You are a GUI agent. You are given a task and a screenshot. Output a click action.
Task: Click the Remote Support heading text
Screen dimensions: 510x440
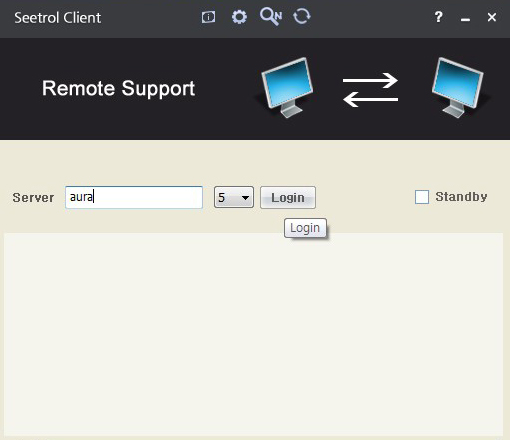tap(118, 89)
